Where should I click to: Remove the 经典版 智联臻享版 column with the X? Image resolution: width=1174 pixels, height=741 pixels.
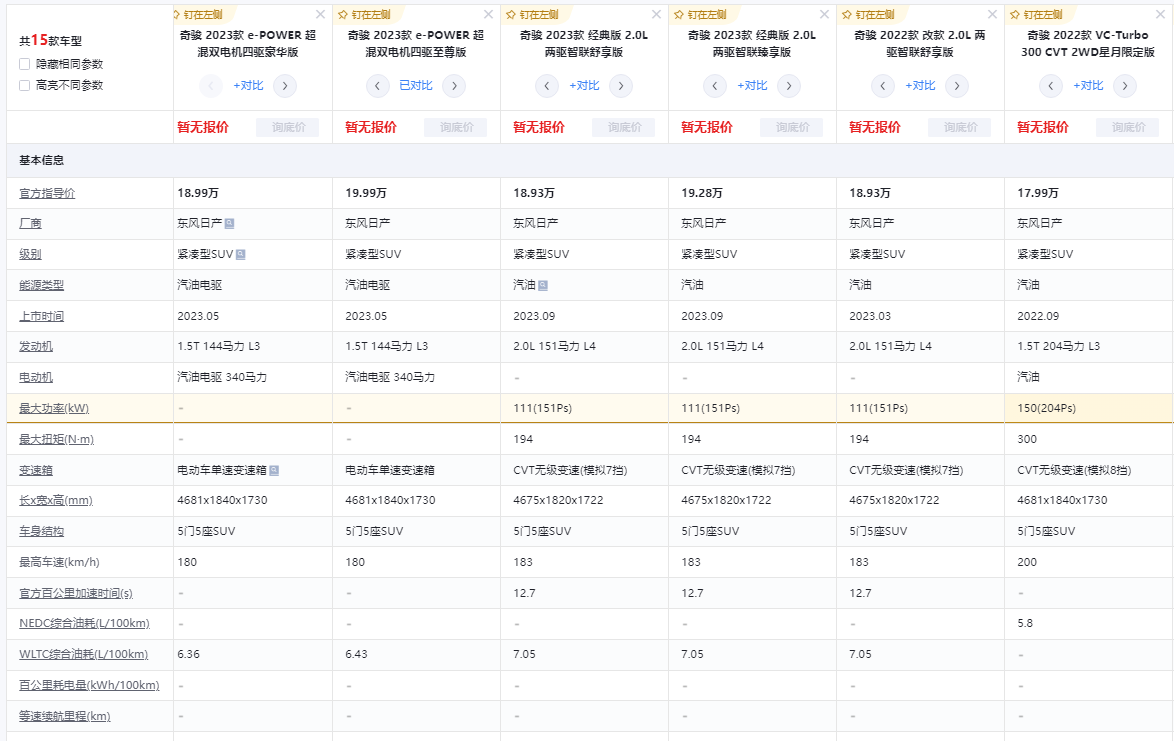(824, 14)
